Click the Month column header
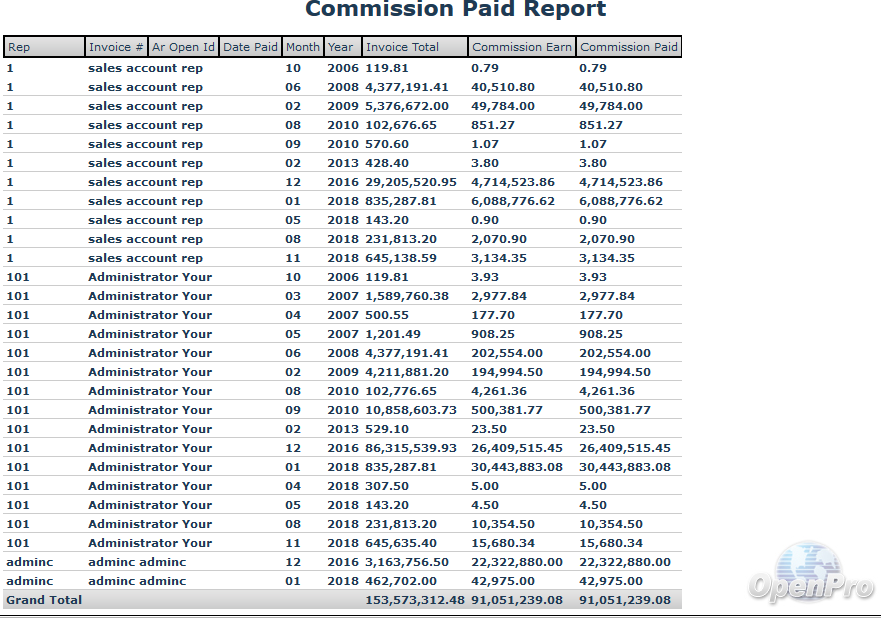The width and height of the screenshot is (881, 619). point(302,47)
